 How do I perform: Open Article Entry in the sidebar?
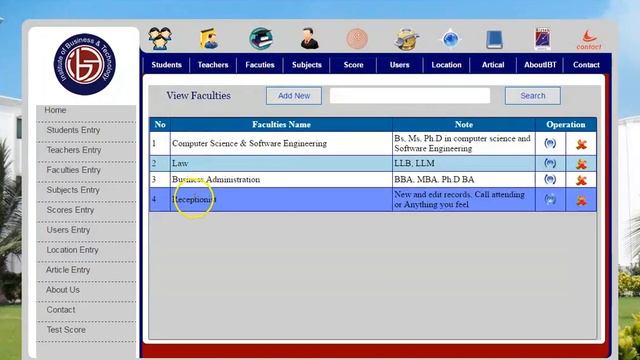click(68, 270)
